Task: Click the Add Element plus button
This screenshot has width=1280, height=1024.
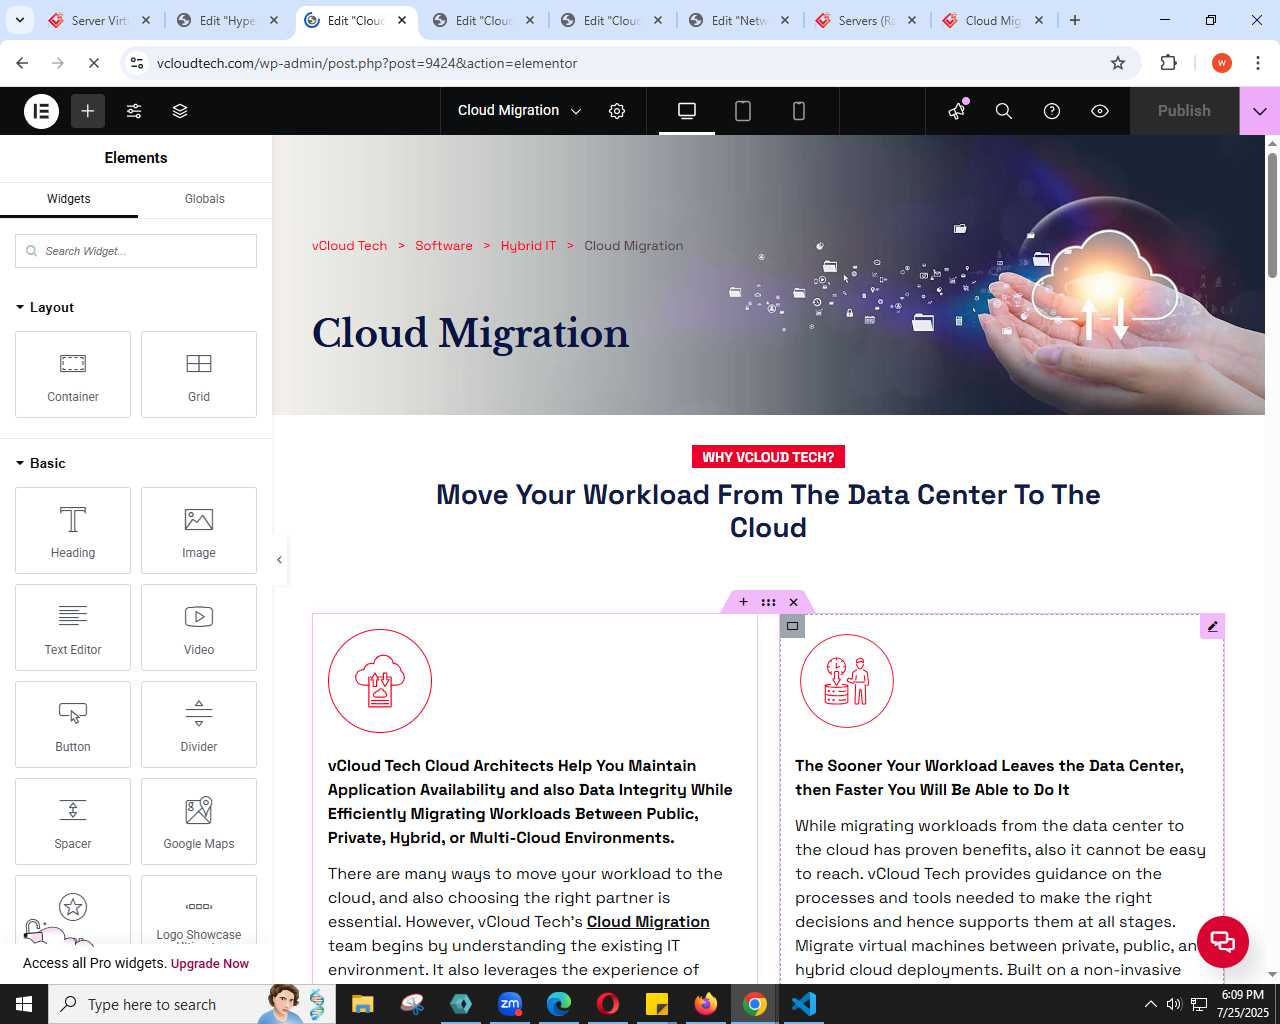Action: (x=88, y=111)
